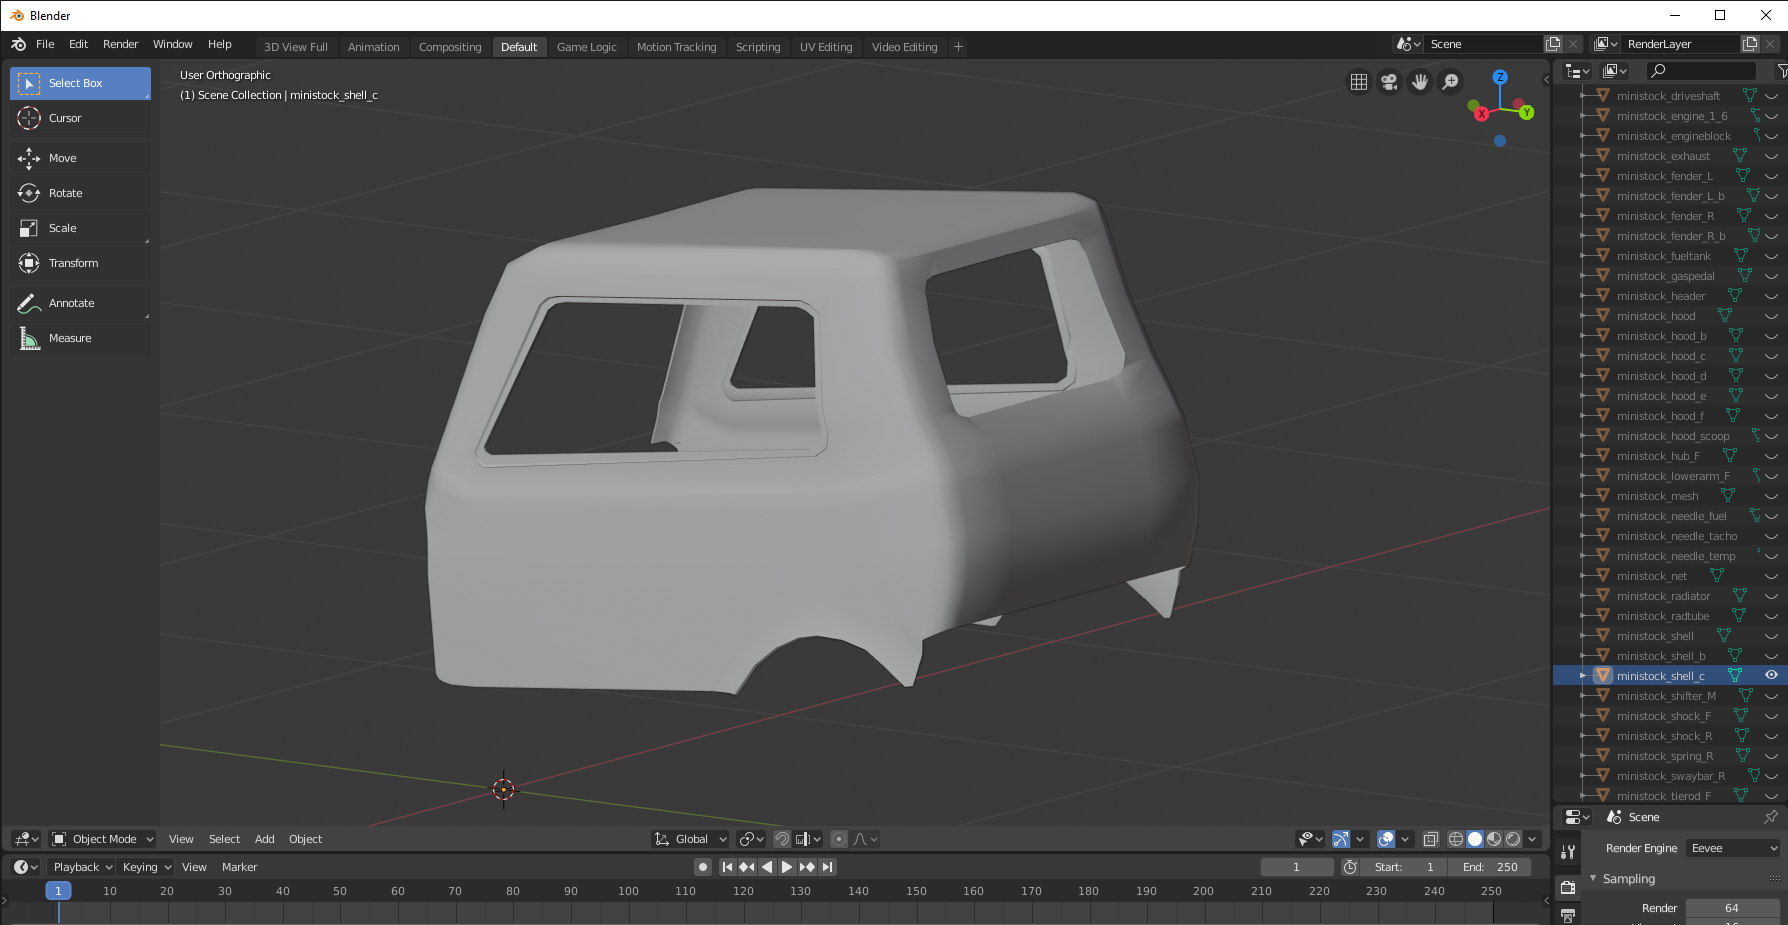Select the Rotate tool
1788x925 pixels.
point(66,193)
